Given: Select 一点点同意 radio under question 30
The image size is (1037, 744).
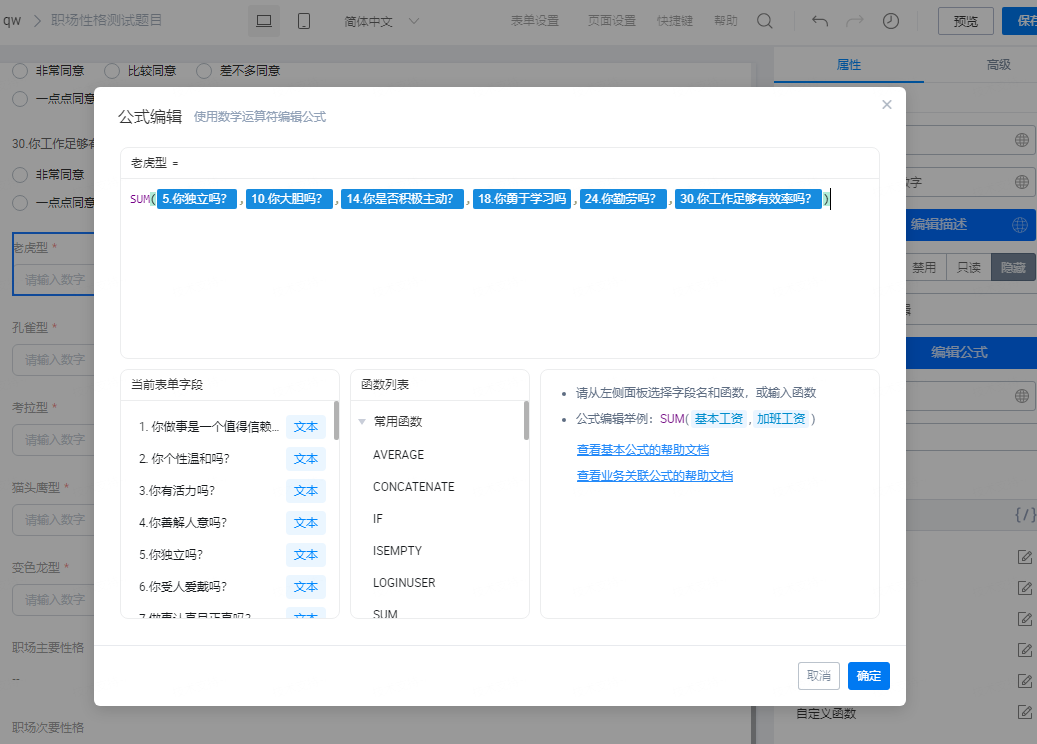Looking at the screenshot, I should point(20,202).
